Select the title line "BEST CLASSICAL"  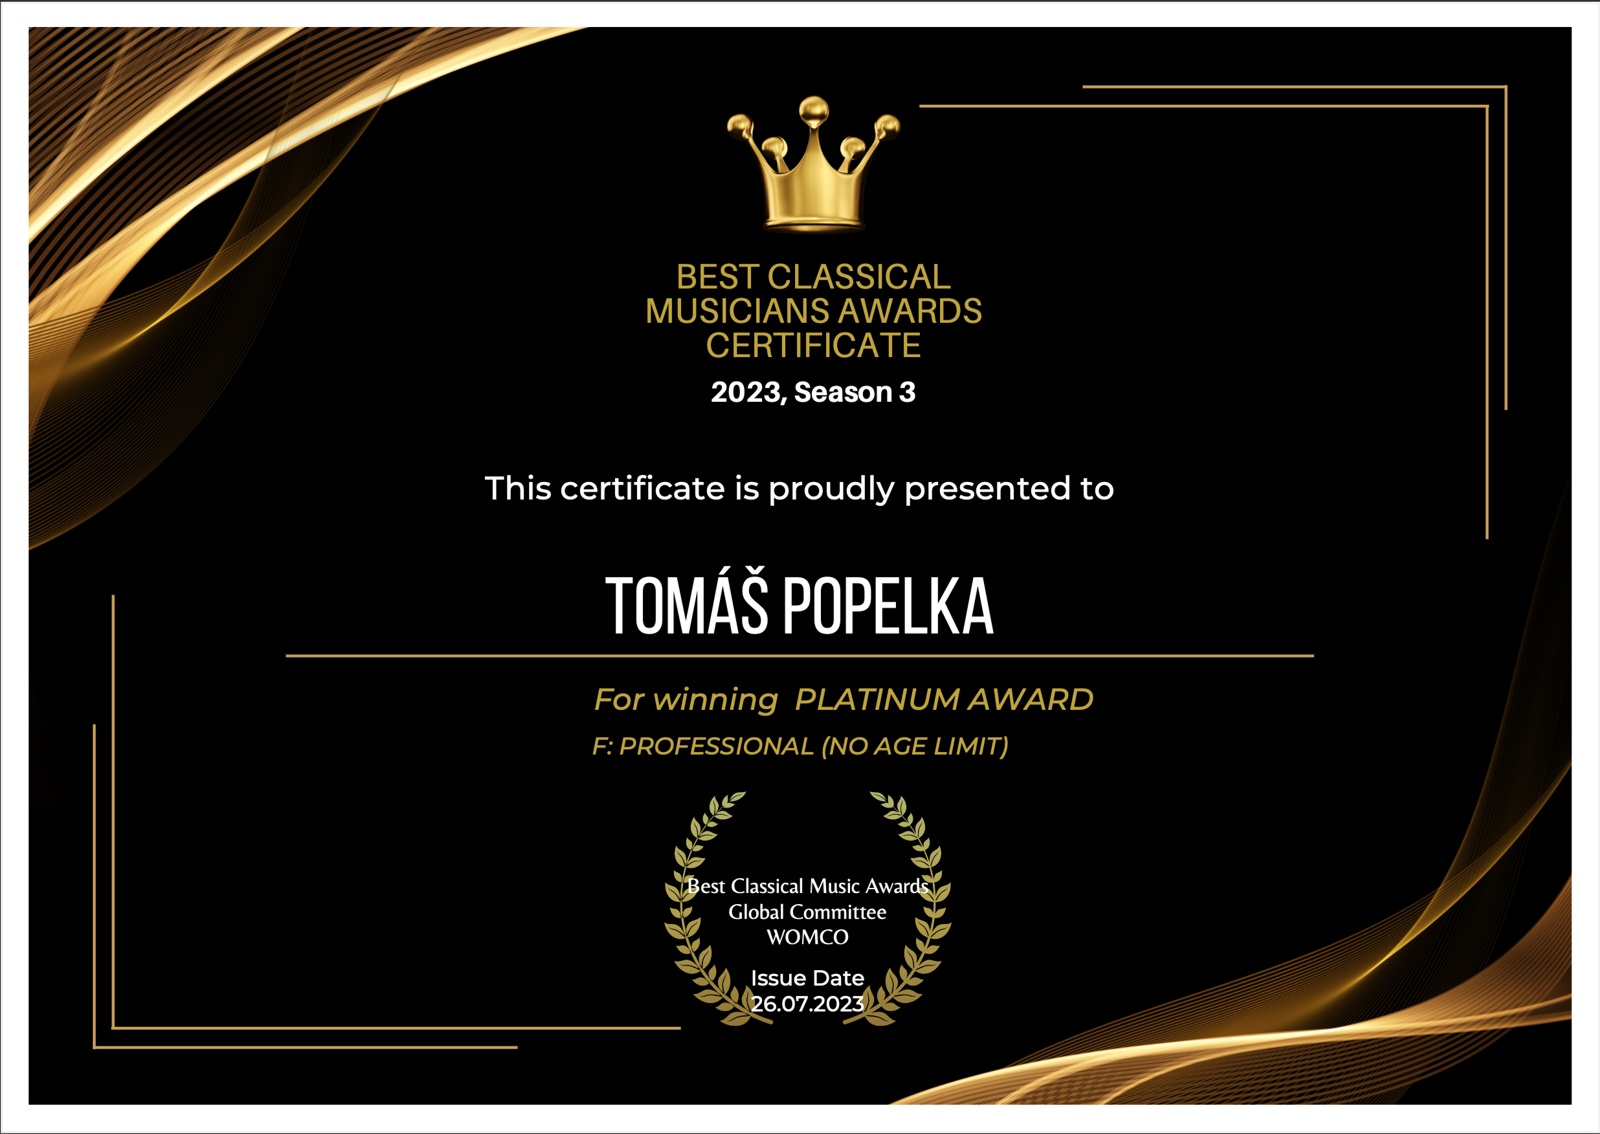pyautogui.click(x=813, y=277)
